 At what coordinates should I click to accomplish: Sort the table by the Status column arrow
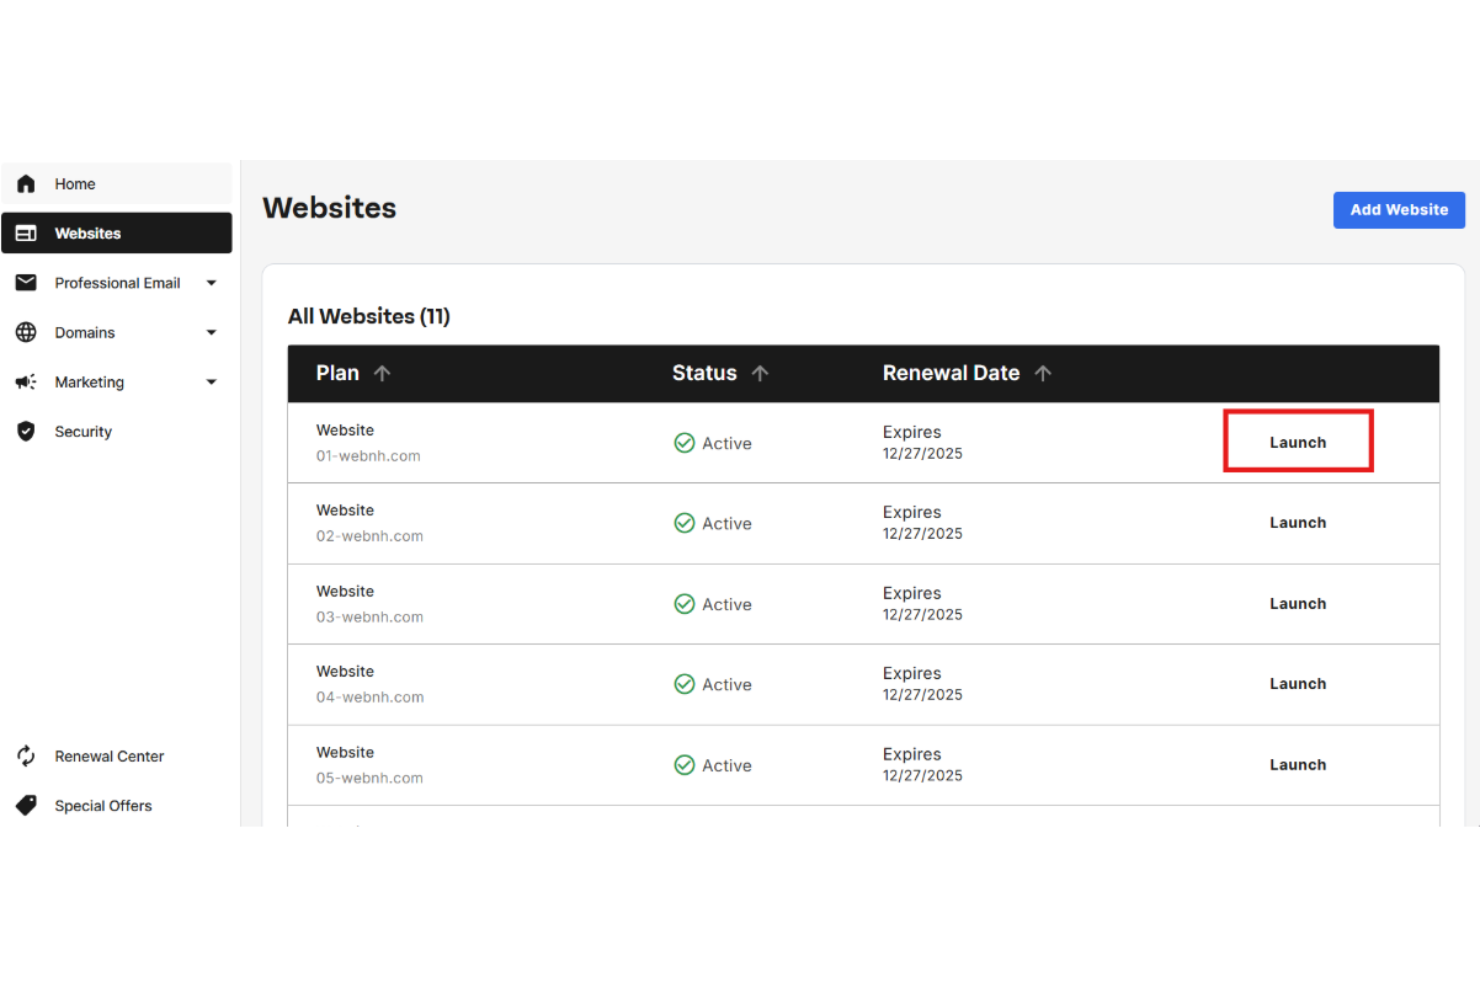click(x=760, y=372)
